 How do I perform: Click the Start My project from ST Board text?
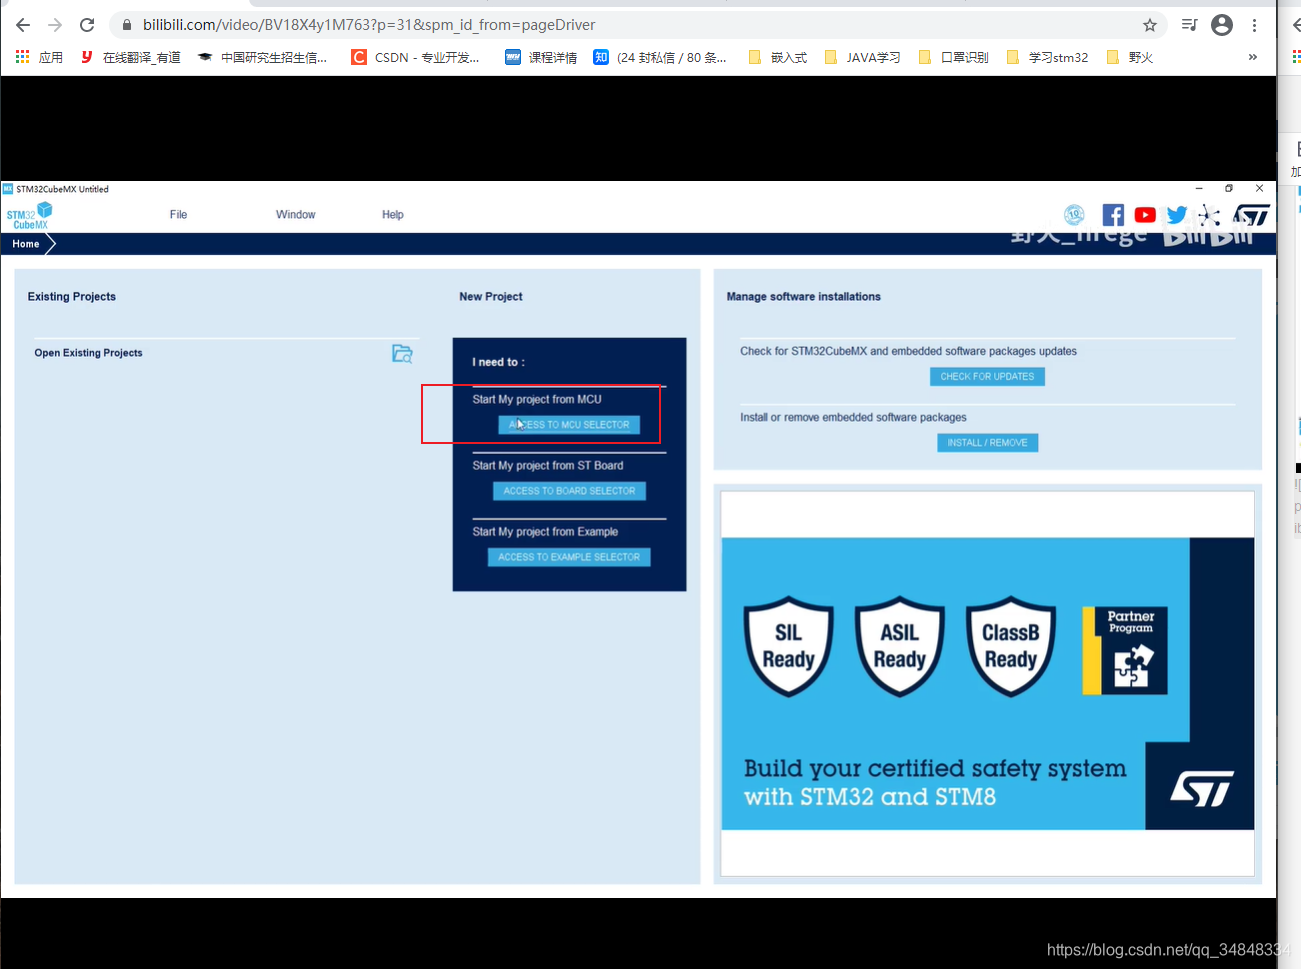coord(548,465)
